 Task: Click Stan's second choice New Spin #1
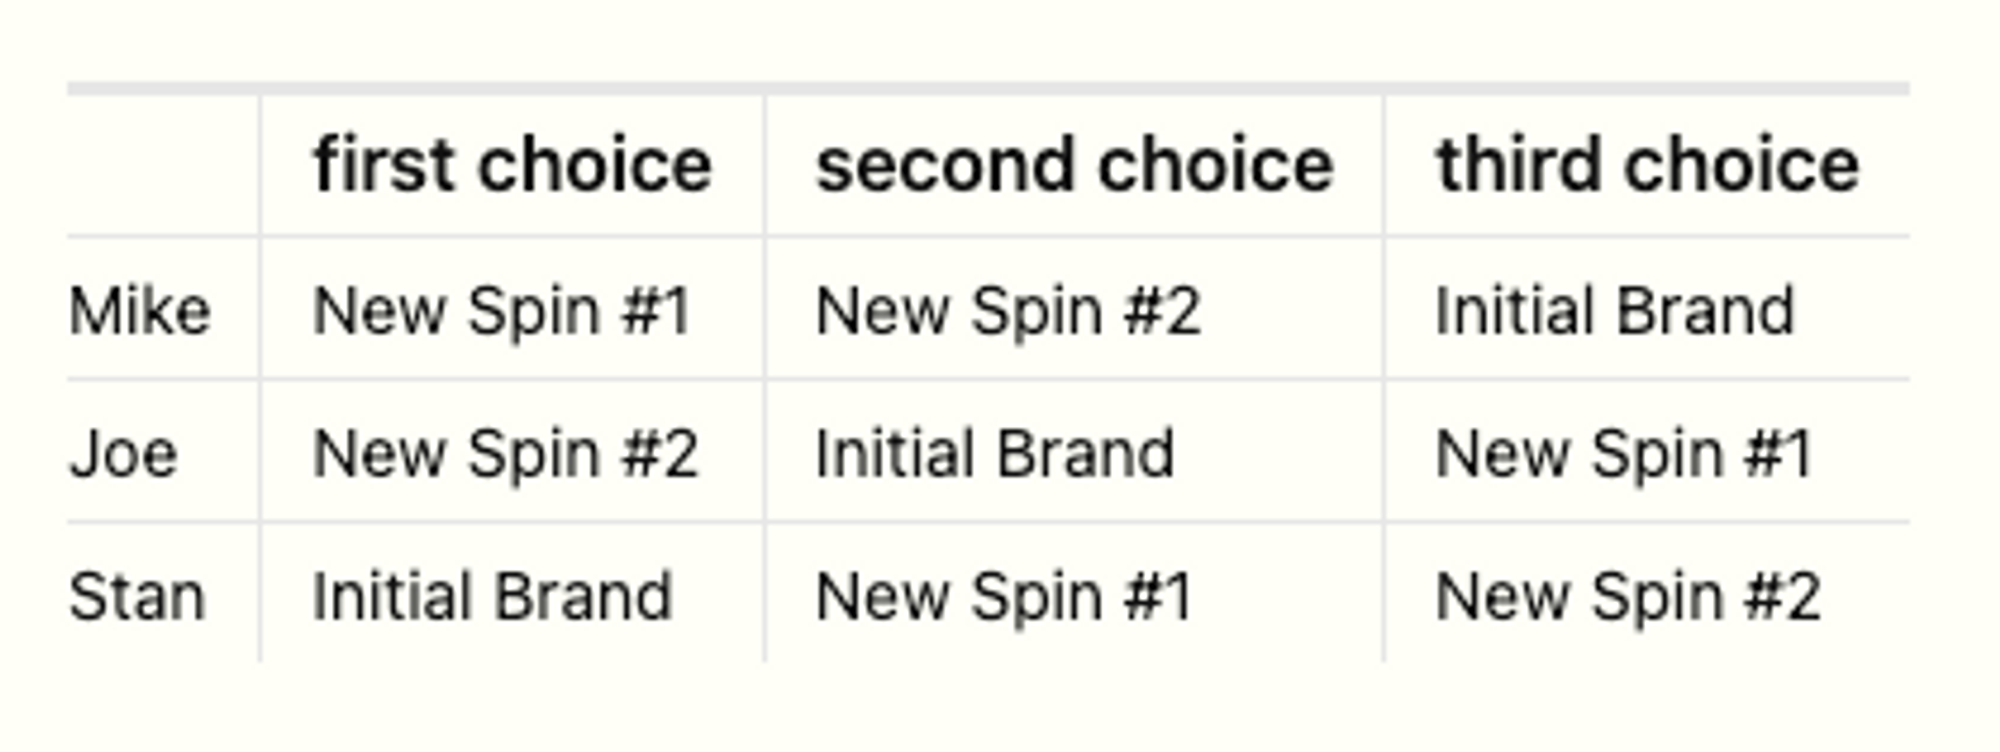(x=1004, y=597)
